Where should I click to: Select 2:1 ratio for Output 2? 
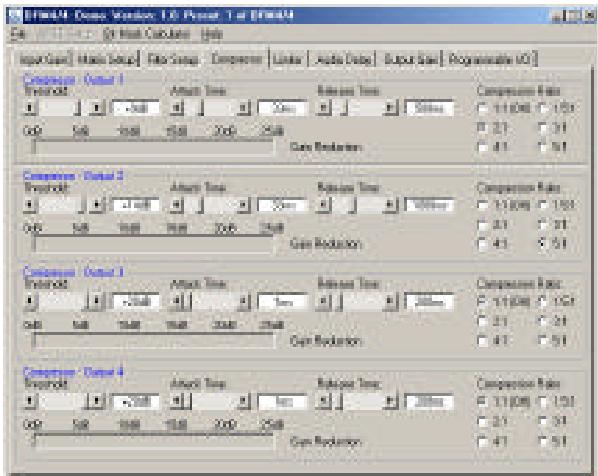[483, 224]
